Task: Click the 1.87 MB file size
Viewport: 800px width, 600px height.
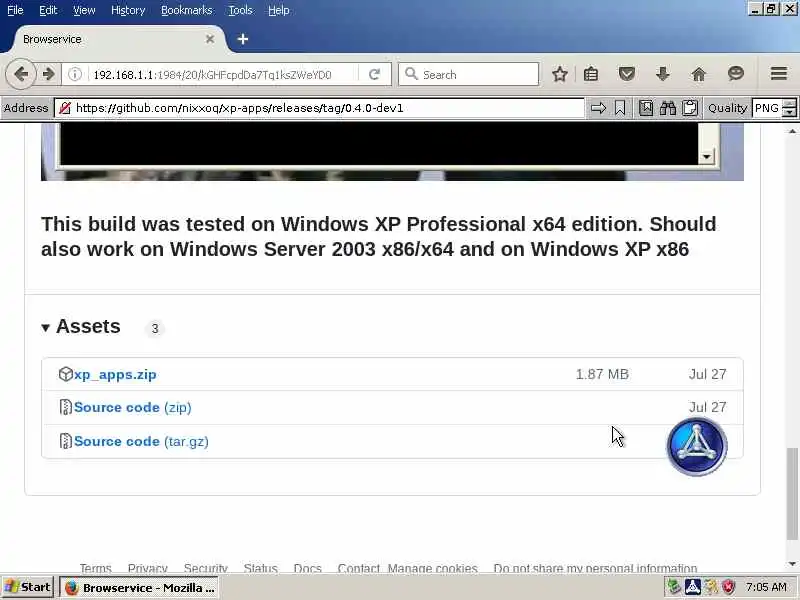Action: (602, 374)
